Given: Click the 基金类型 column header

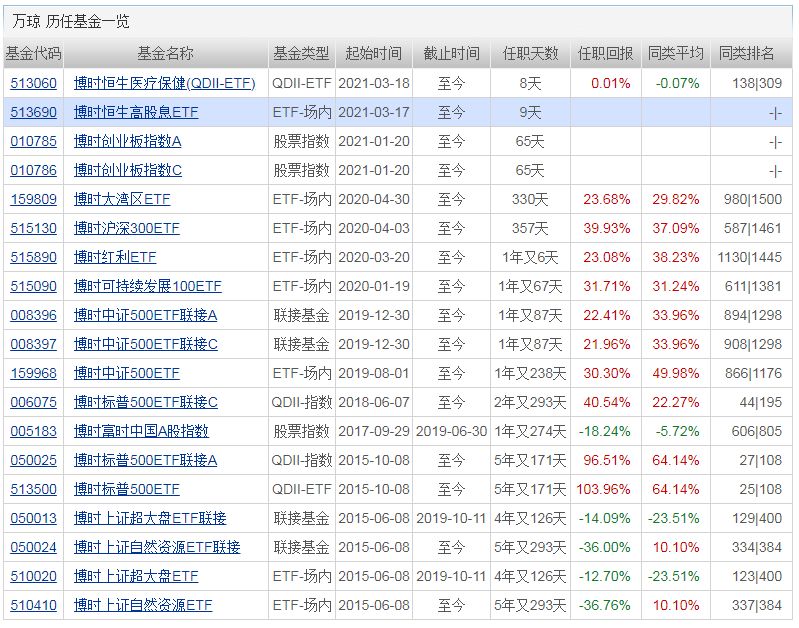Looking at the screenshot, I should tap(302, 54).
